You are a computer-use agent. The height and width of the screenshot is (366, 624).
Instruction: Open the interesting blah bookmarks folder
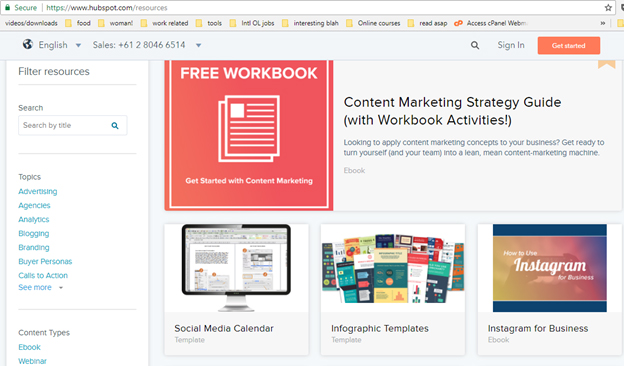coord(310,23)
